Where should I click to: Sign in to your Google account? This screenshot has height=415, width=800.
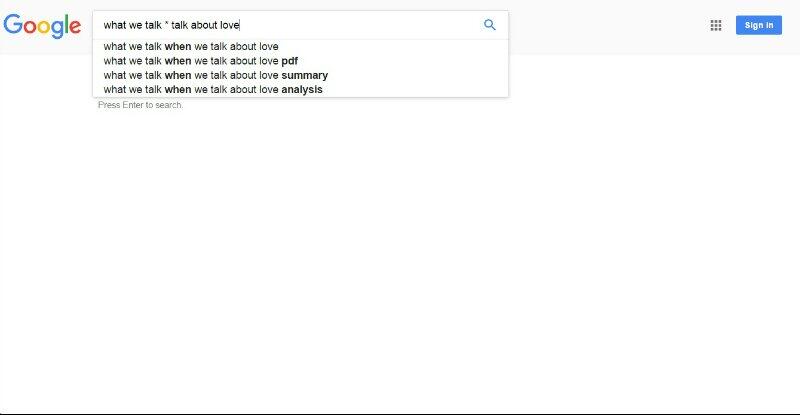pos(759,25)
